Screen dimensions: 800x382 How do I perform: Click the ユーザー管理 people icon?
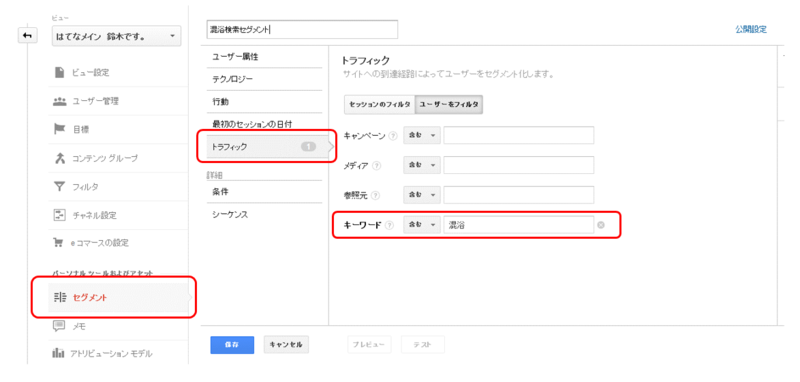click(59, 101)
